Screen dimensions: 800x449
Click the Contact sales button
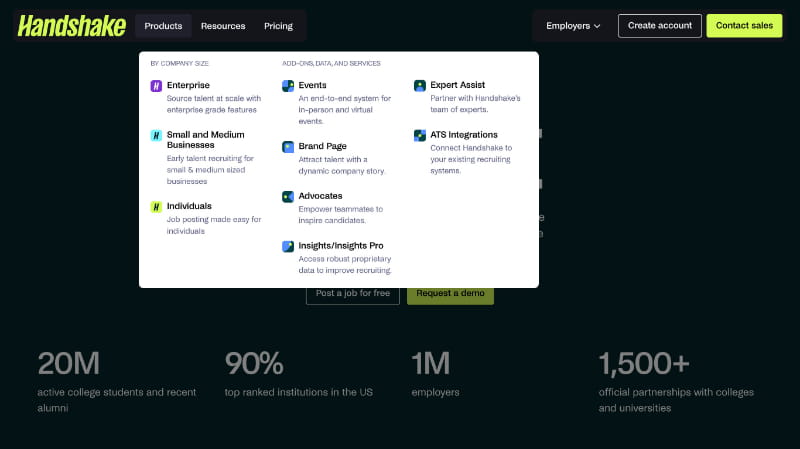744,26
